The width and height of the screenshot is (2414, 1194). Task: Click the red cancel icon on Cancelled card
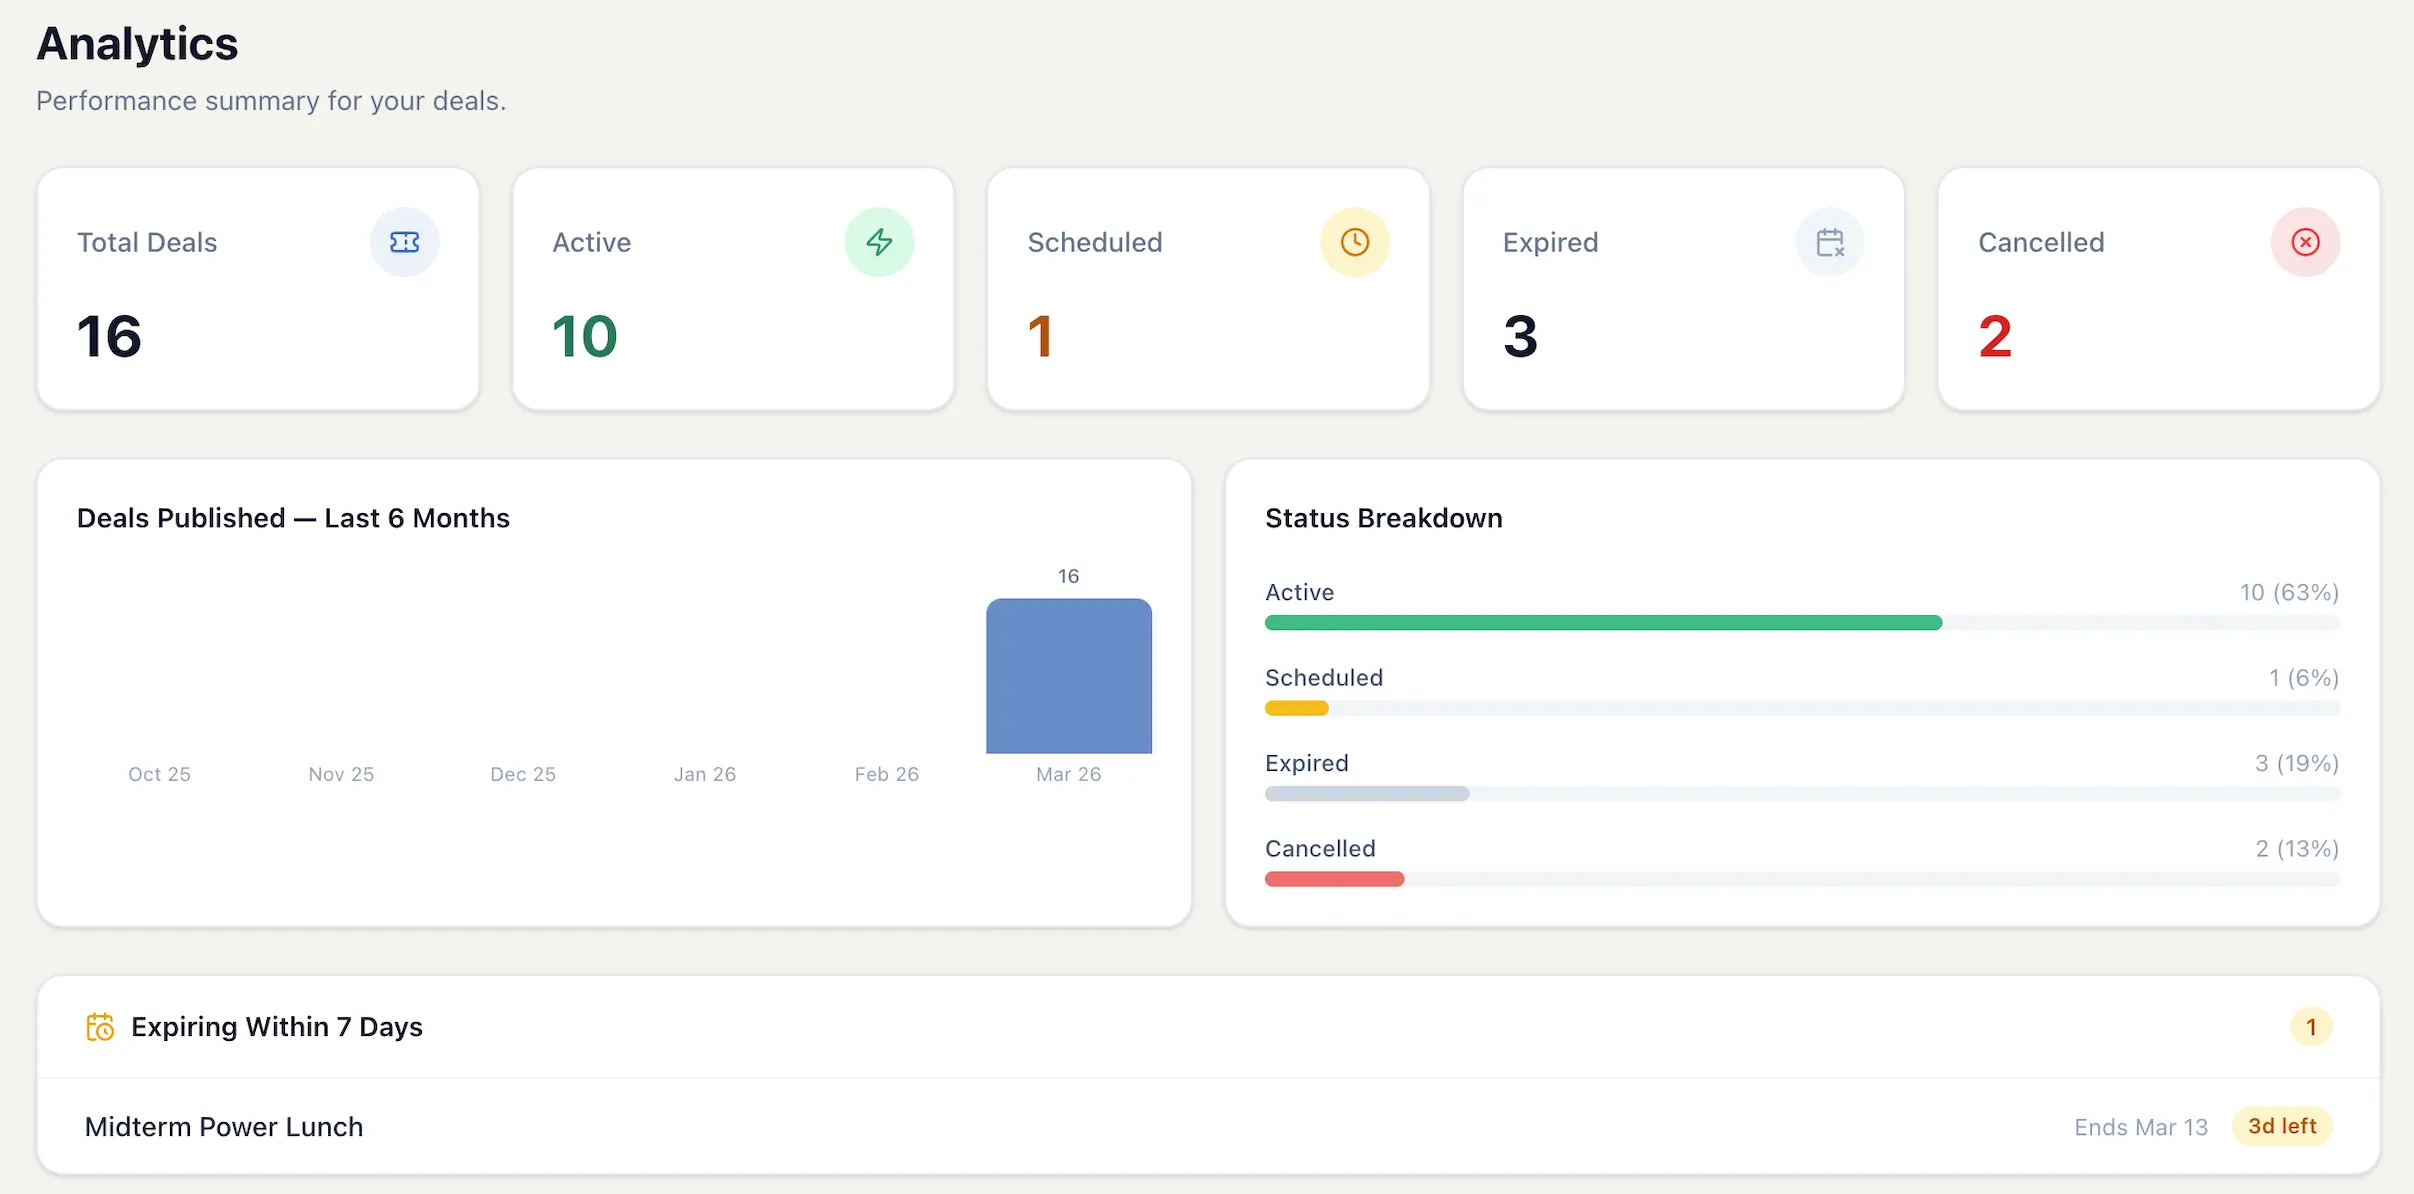(2305, 242)
